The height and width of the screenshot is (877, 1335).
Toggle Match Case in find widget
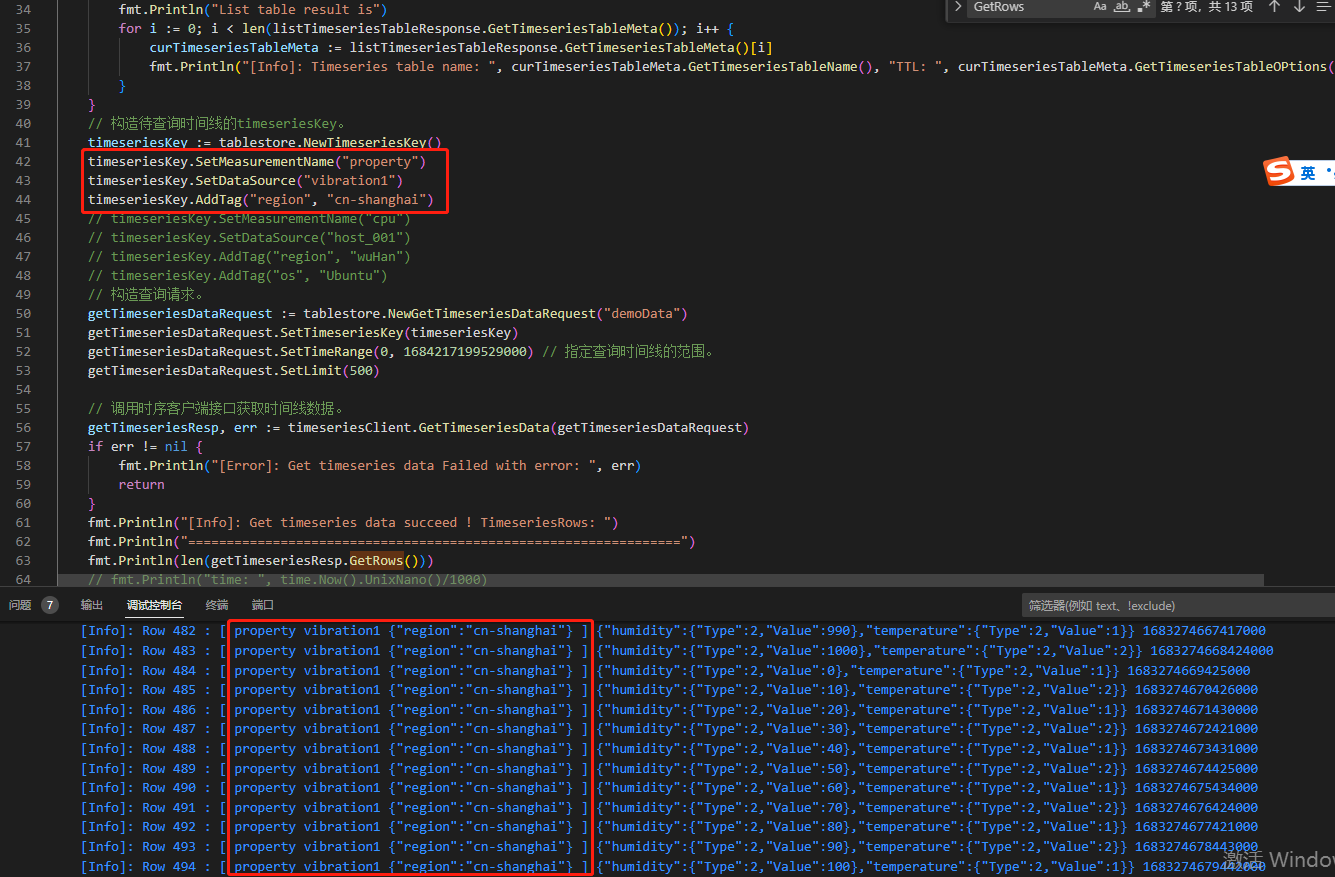point(1100,7)
